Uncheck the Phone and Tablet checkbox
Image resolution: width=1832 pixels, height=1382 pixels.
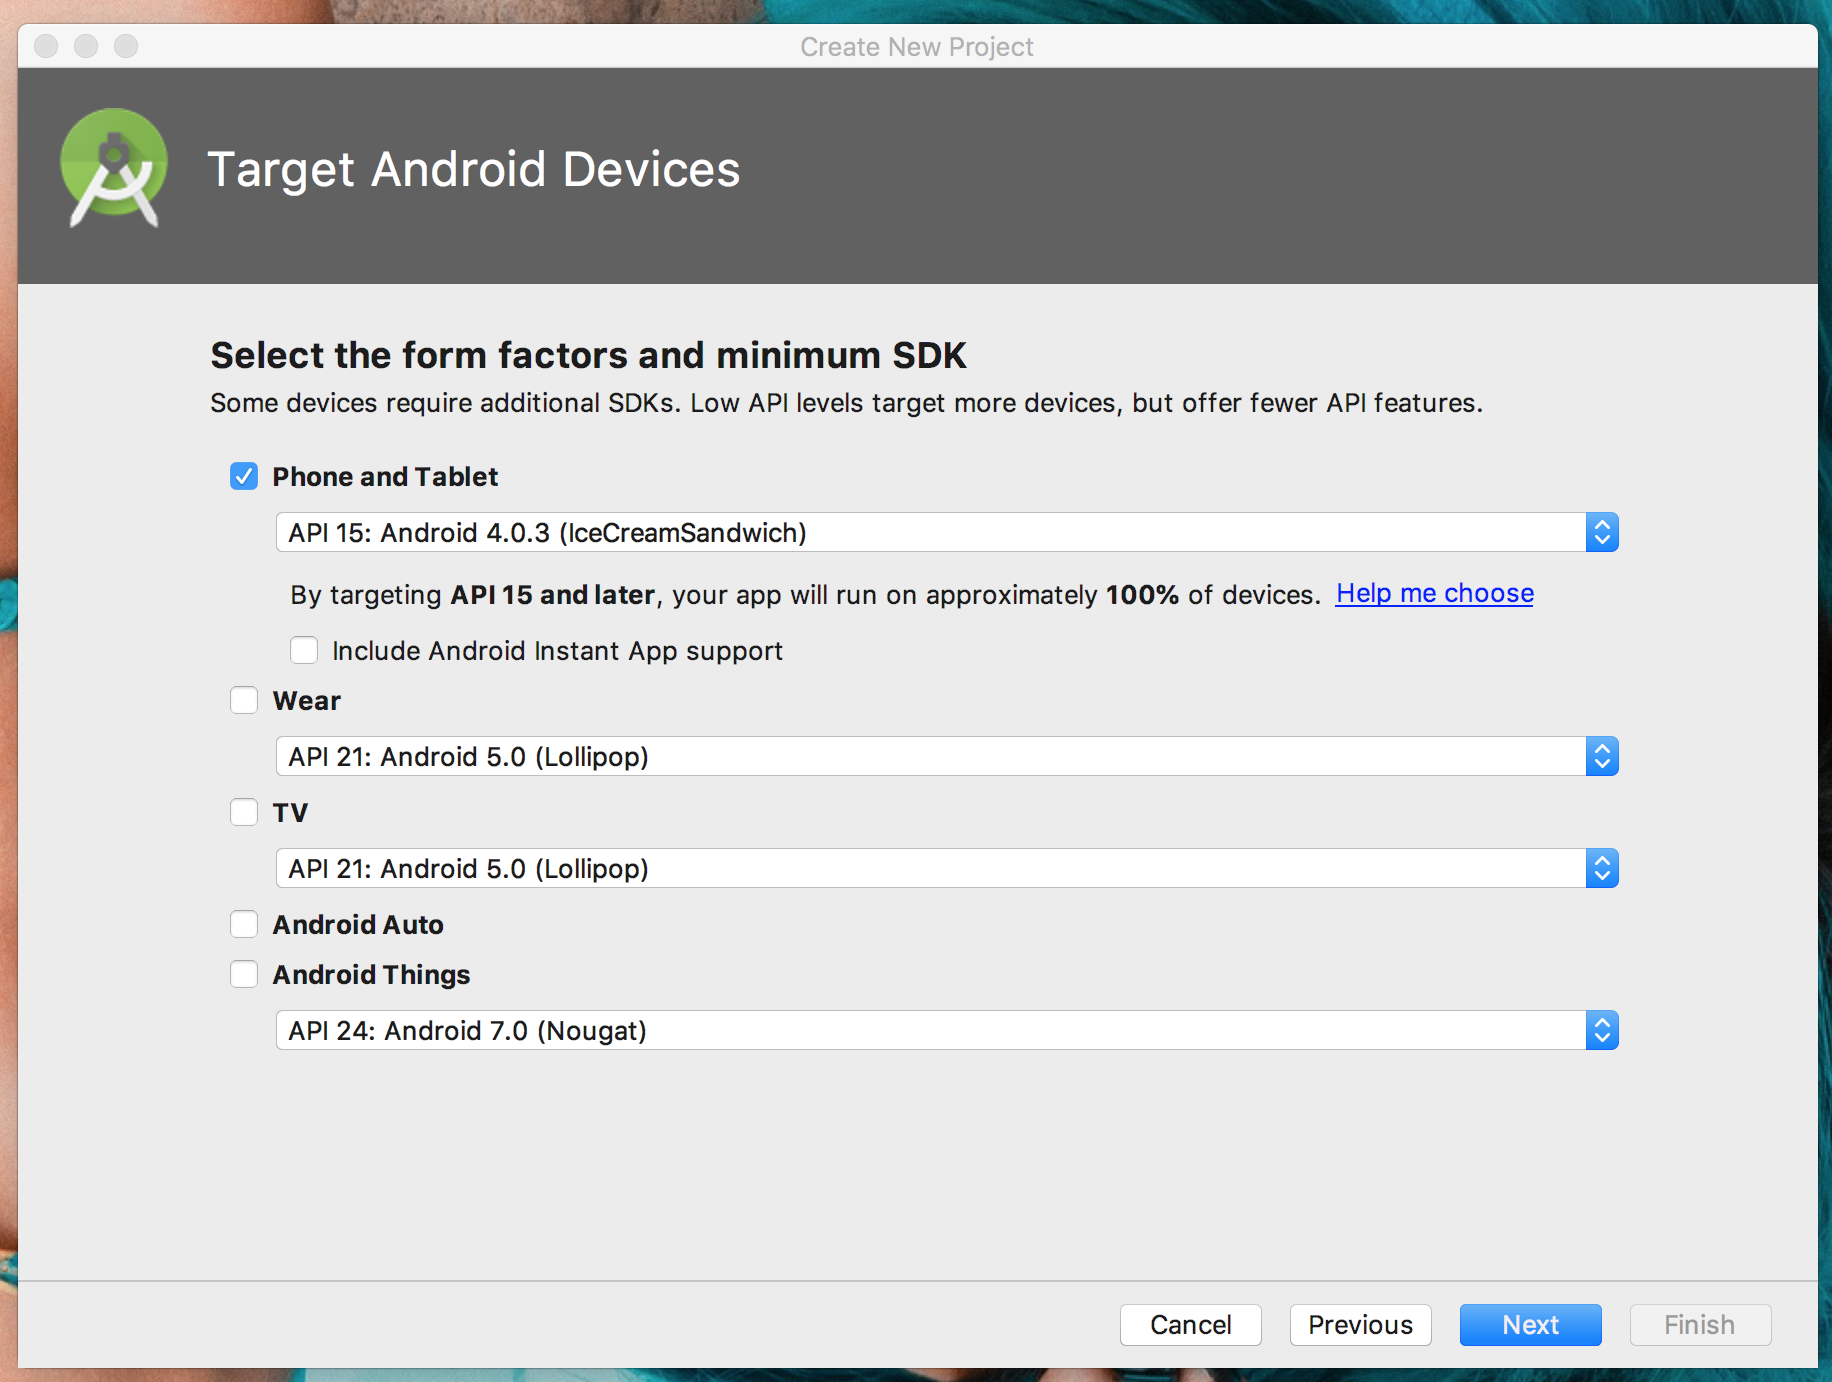click(244, 476)
